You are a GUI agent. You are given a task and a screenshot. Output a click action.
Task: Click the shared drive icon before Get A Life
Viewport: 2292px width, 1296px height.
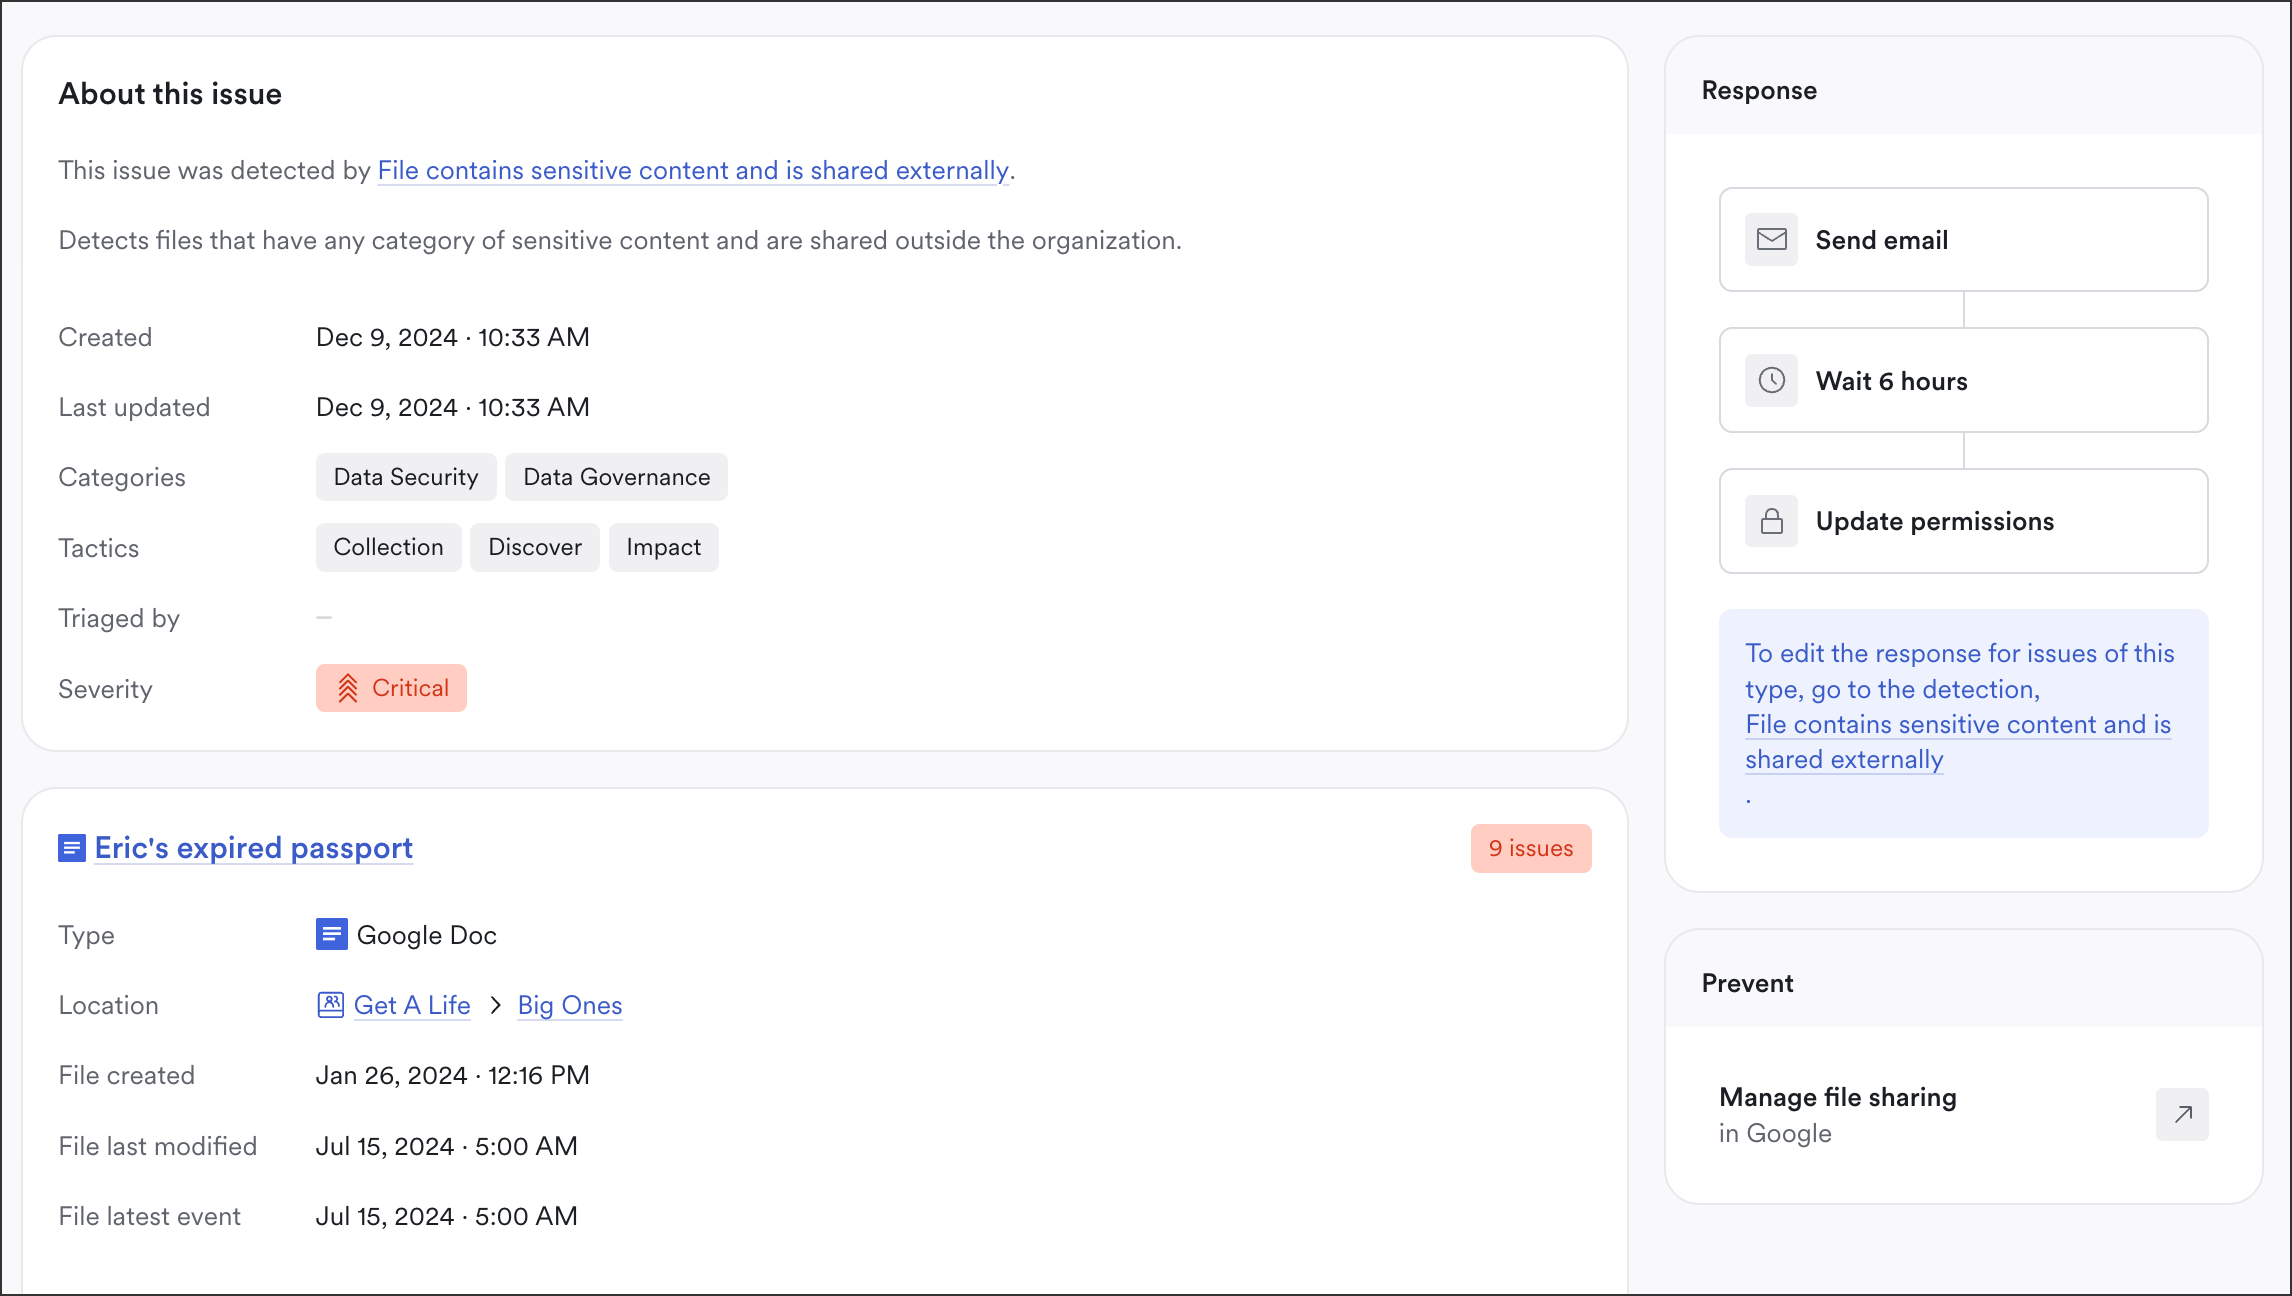330,1005
